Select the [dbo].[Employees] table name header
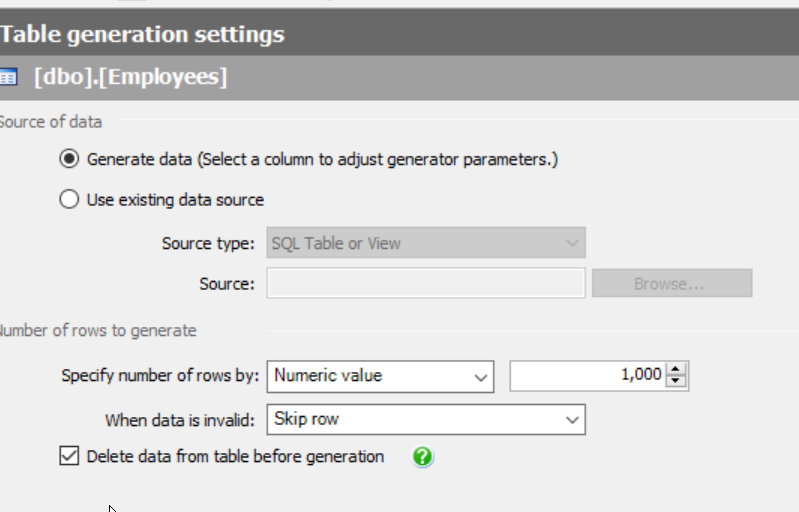The width and height of the screenshot is (799, 512). click(x=130, y=77)
